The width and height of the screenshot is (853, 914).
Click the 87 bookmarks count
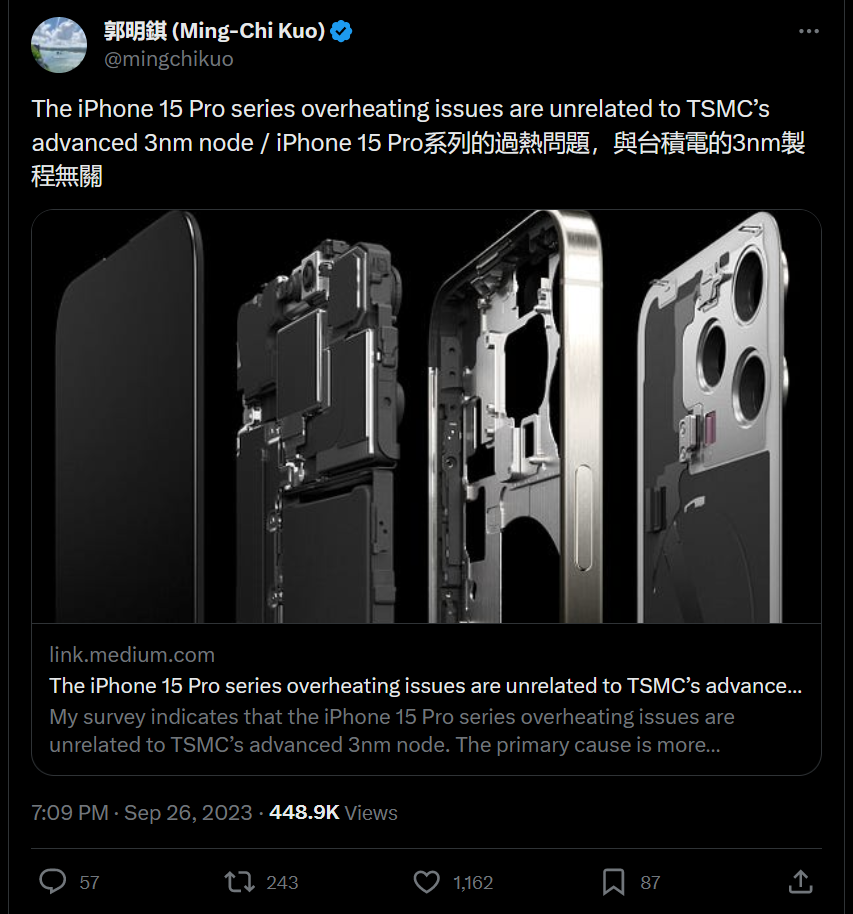click(x=650, y=882)
